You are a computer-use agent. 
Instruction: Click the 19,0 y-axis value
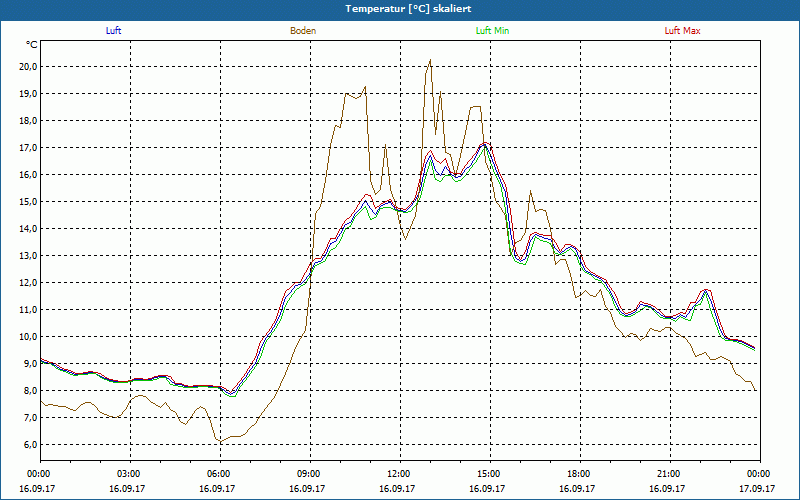(28, 94)
